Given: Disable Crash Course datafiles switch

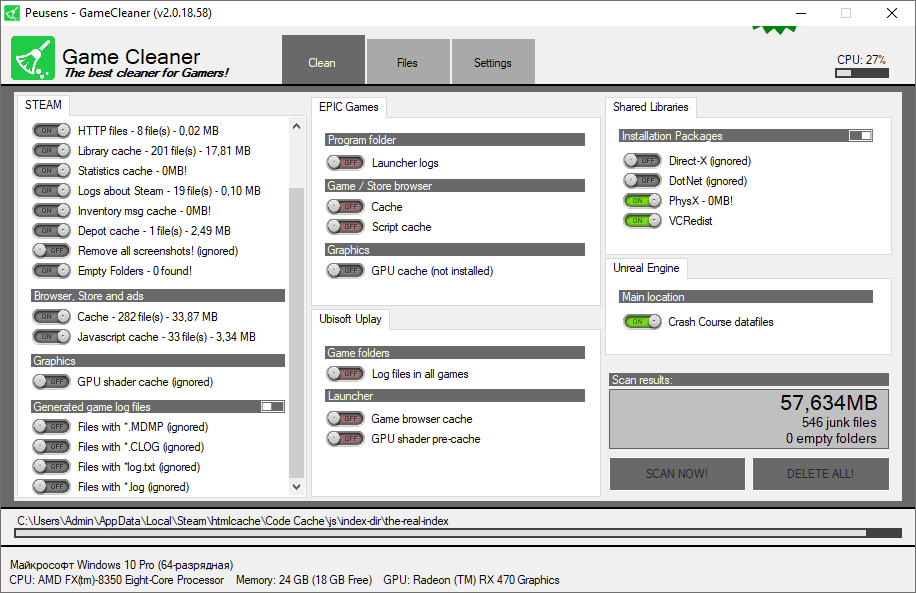Looking at the screenshot, I should click(x=642, y=321).
